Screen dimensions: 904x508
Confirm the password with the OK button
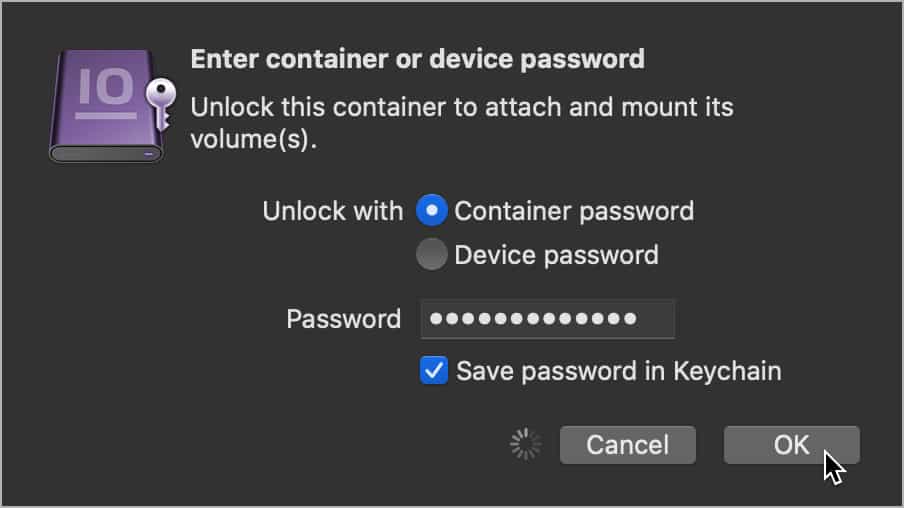click(x=791, y=445)
